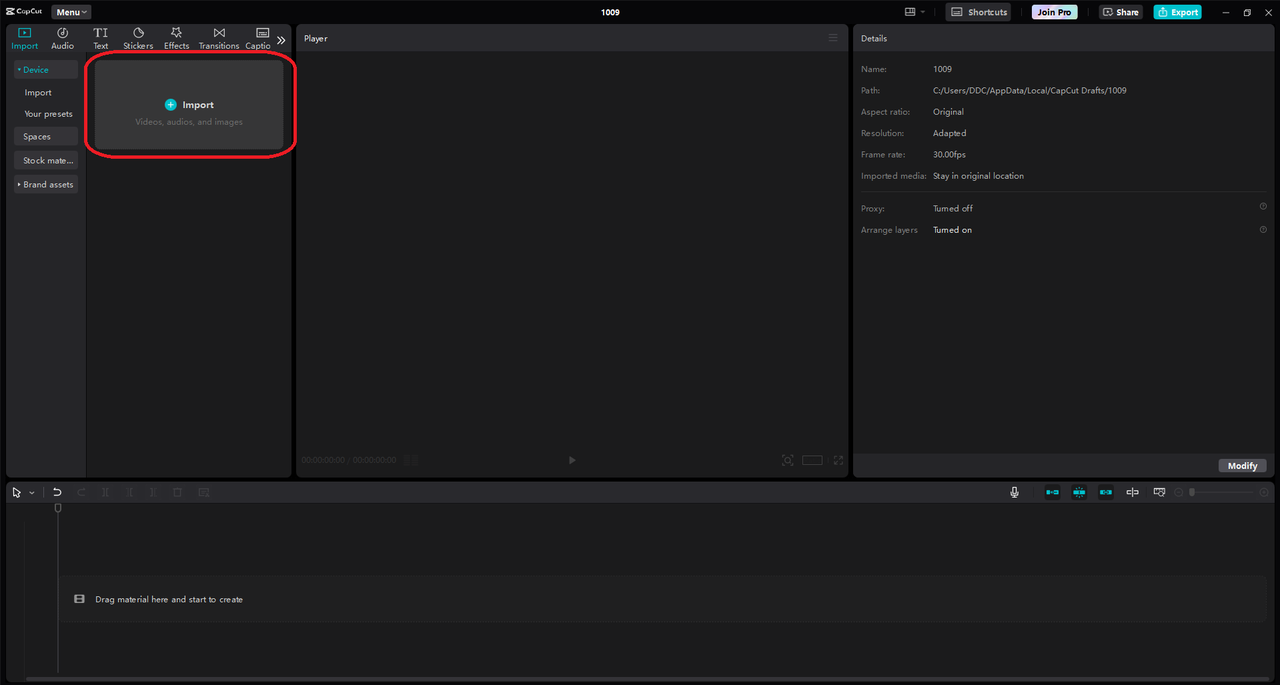Viewport: 1280px width, 685px height.
Task: Open the Import media tab
Action: [25, 39]
